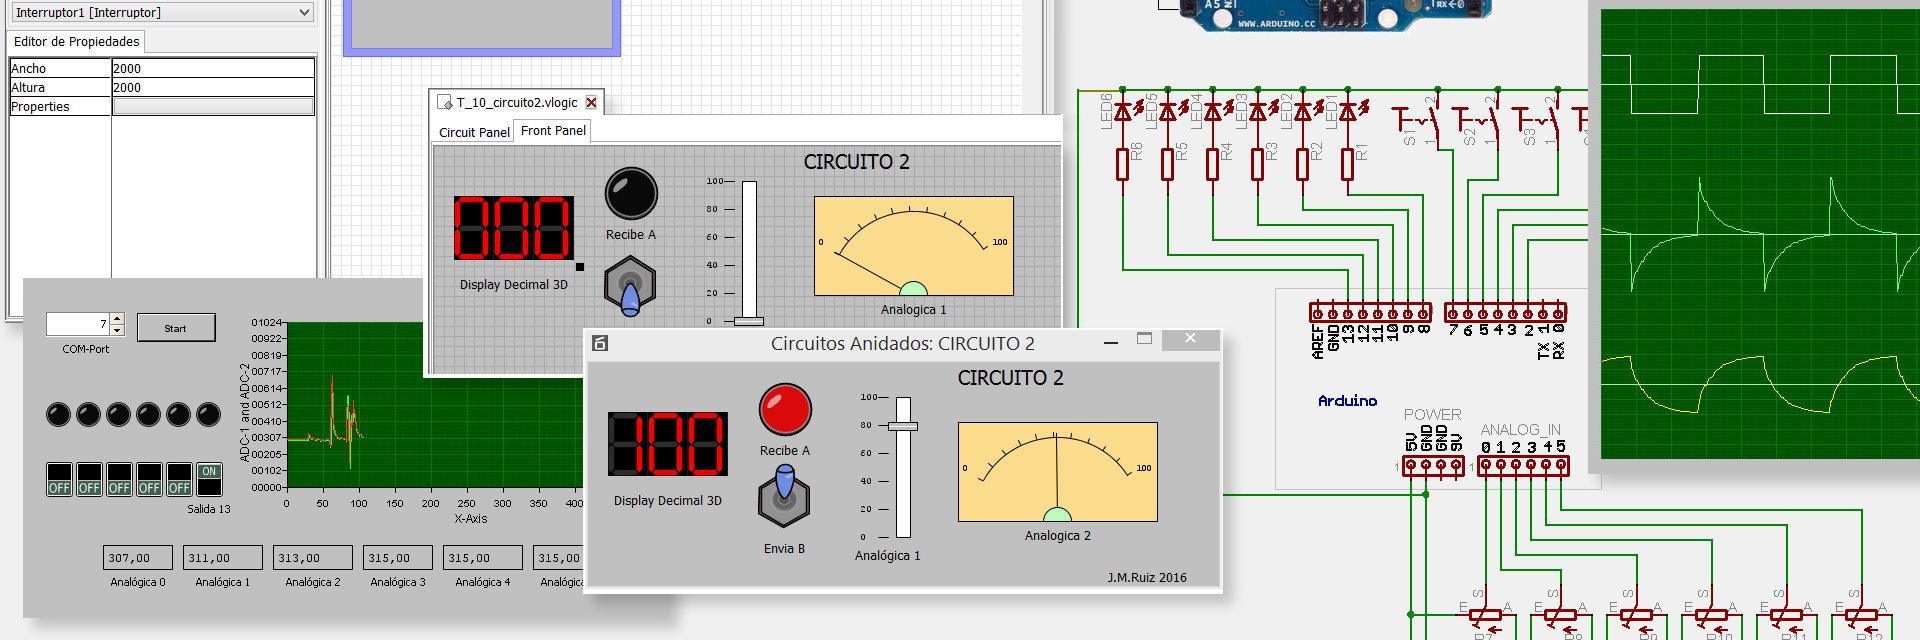Screen dimensions: 1920x640
Task: Click the ANALOG_IN header connector
Action: [x=1523, y=466]
